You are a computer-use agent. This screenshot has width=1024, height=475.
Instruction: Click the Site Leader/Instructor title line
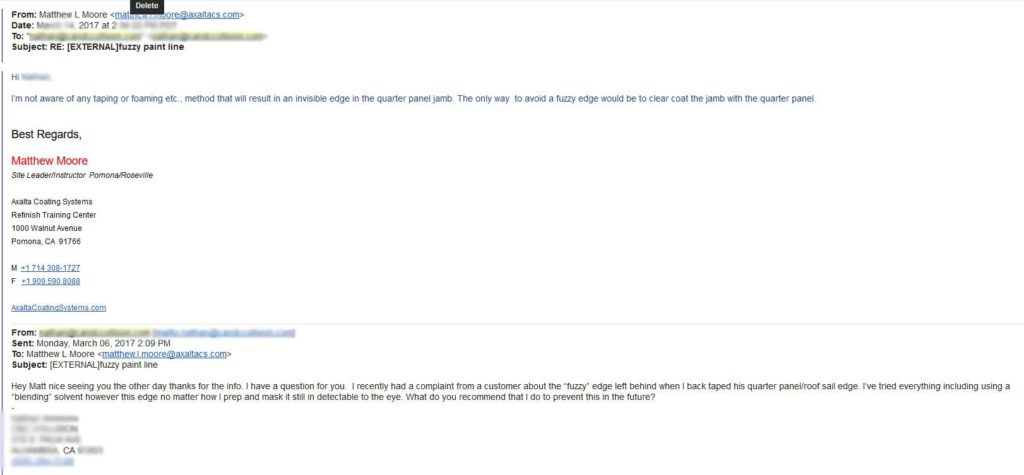pos(82,176)
